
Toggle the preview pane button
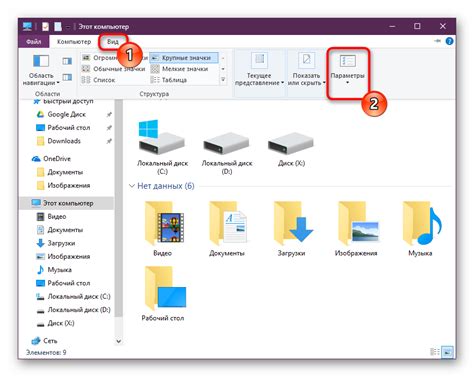pyautogui.click(x=67, y=61)
